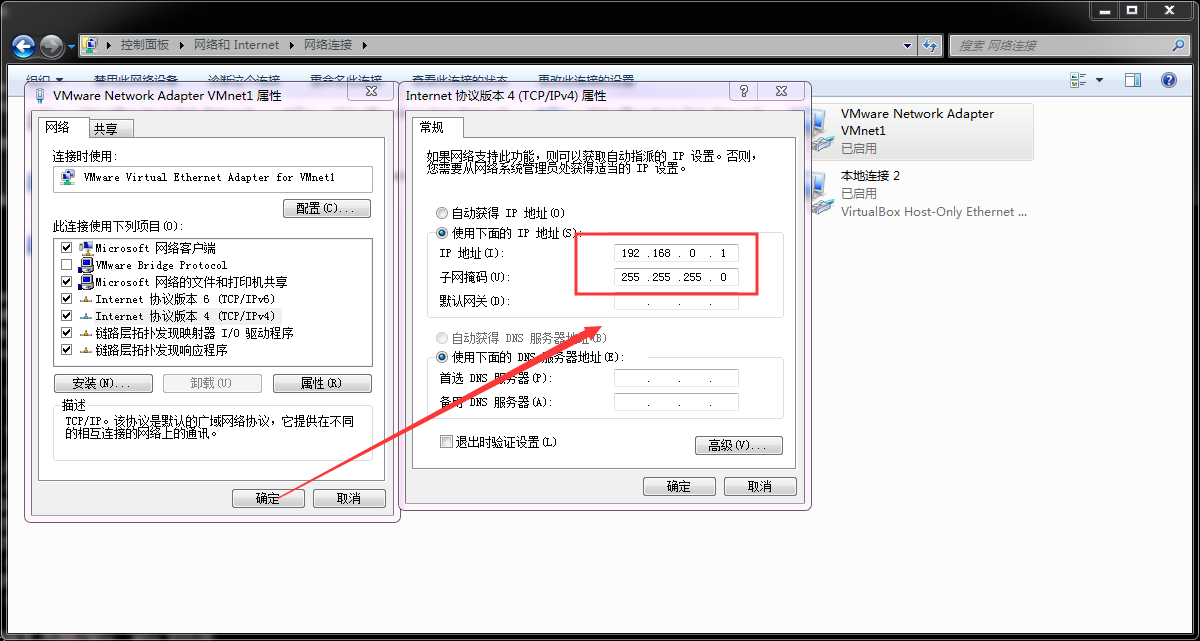Click 网络和 Internet in the breadcrumb
1200x641 pixels.
(x=236, y=45)
